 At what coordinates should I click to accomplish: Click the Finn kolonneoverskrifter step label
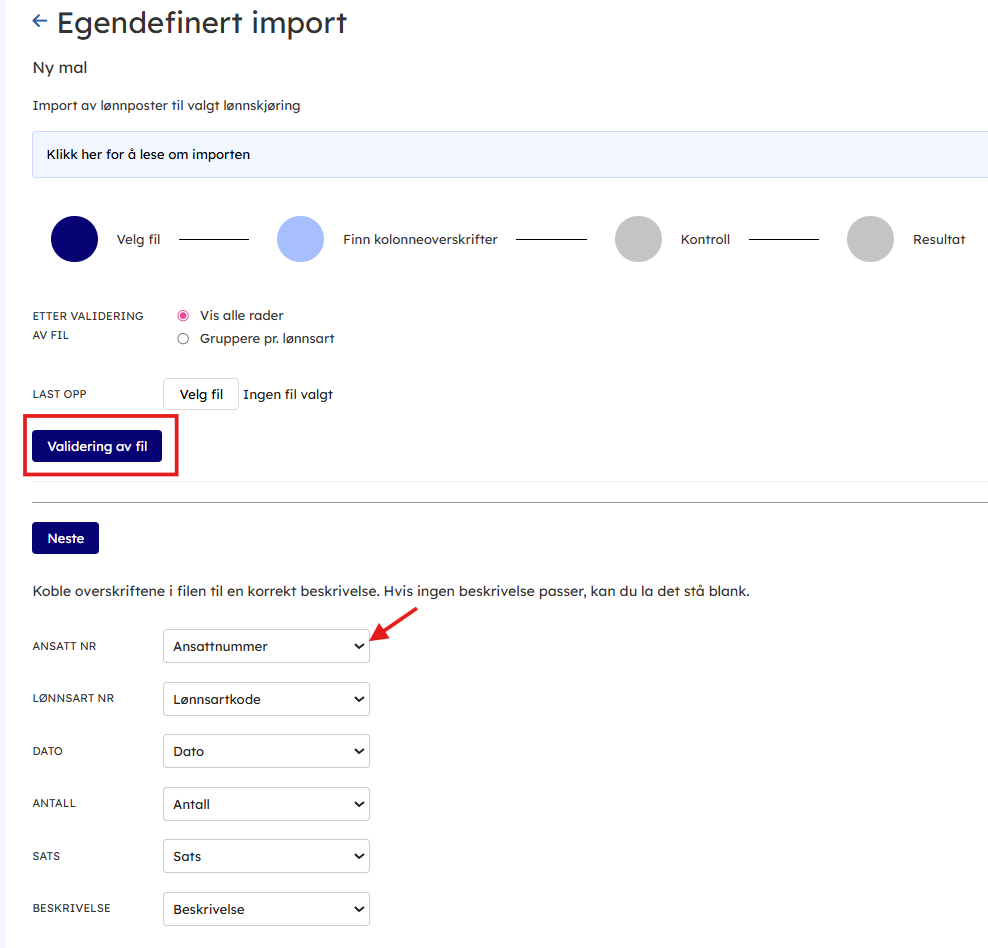[420, 240]
